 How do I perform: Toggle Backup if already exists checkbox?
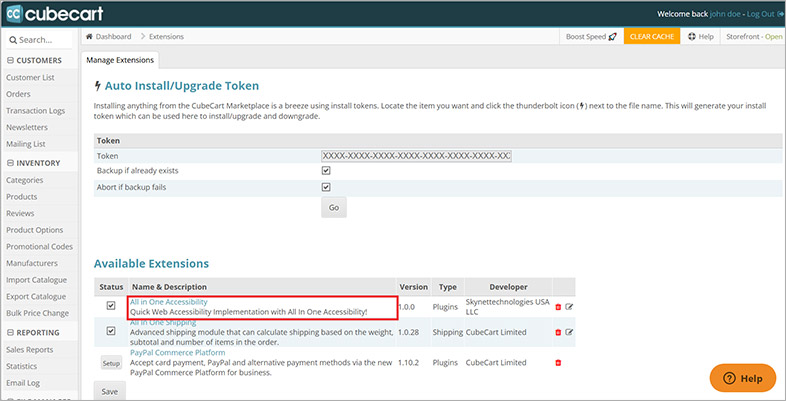(326, 171)
